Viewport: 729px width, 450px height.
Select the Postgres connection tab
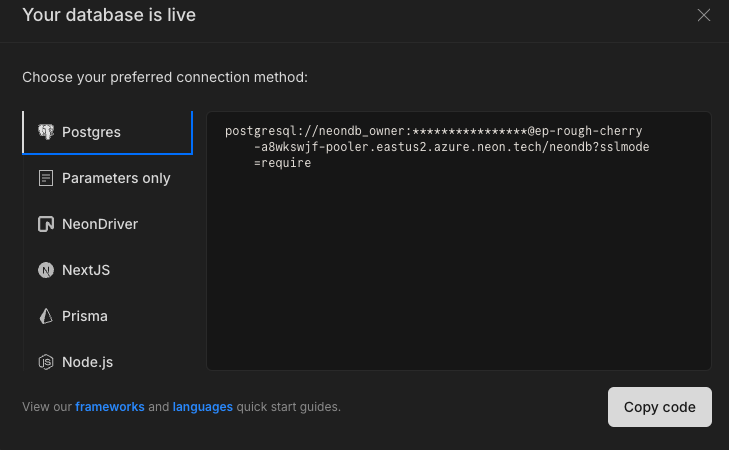[107, 132]
